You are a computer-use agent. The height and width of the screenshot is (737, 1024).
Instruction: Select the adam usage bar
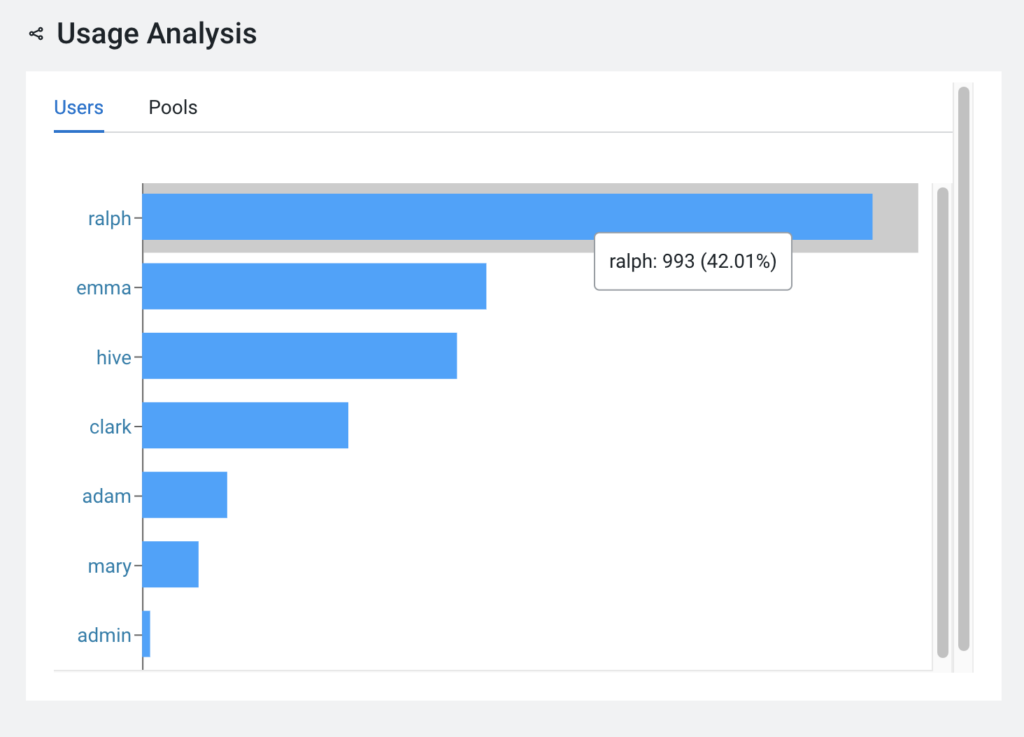point(185,495)
